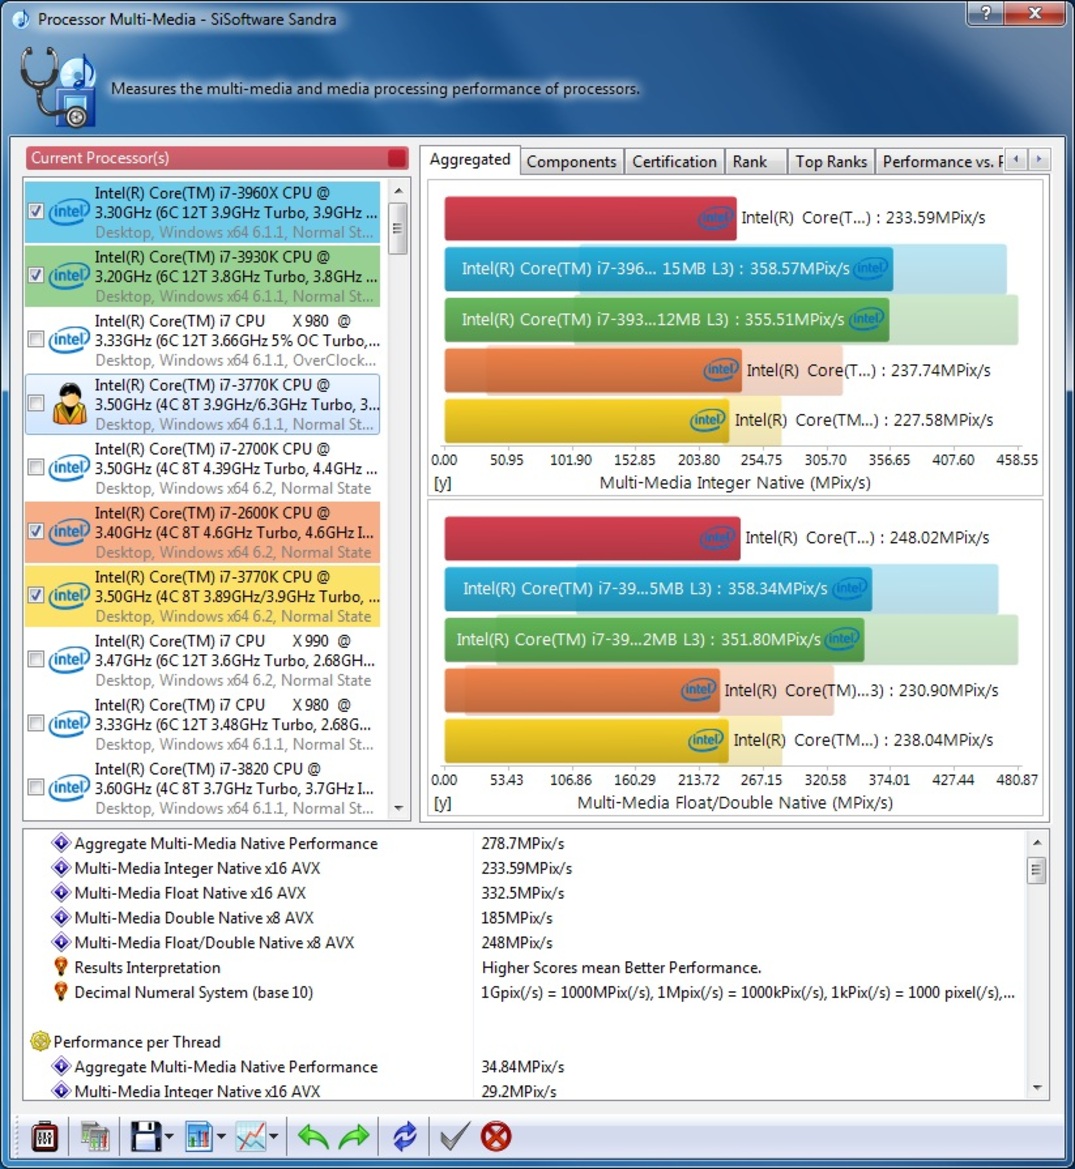Open the Top Ranks tab
The image size is (1075, 1169).
point(831,162)
